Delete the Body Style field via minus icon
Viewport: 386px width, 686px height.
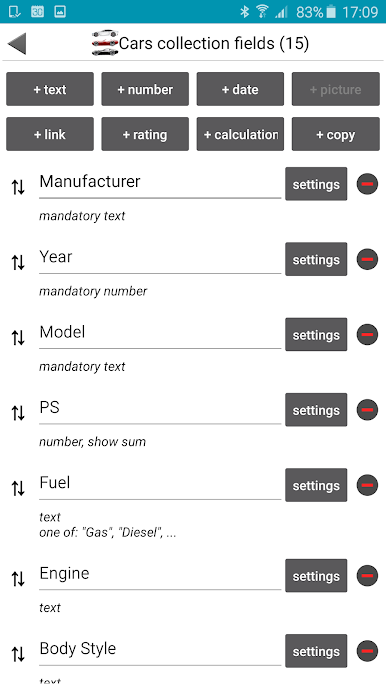click(x=367, y=651)
